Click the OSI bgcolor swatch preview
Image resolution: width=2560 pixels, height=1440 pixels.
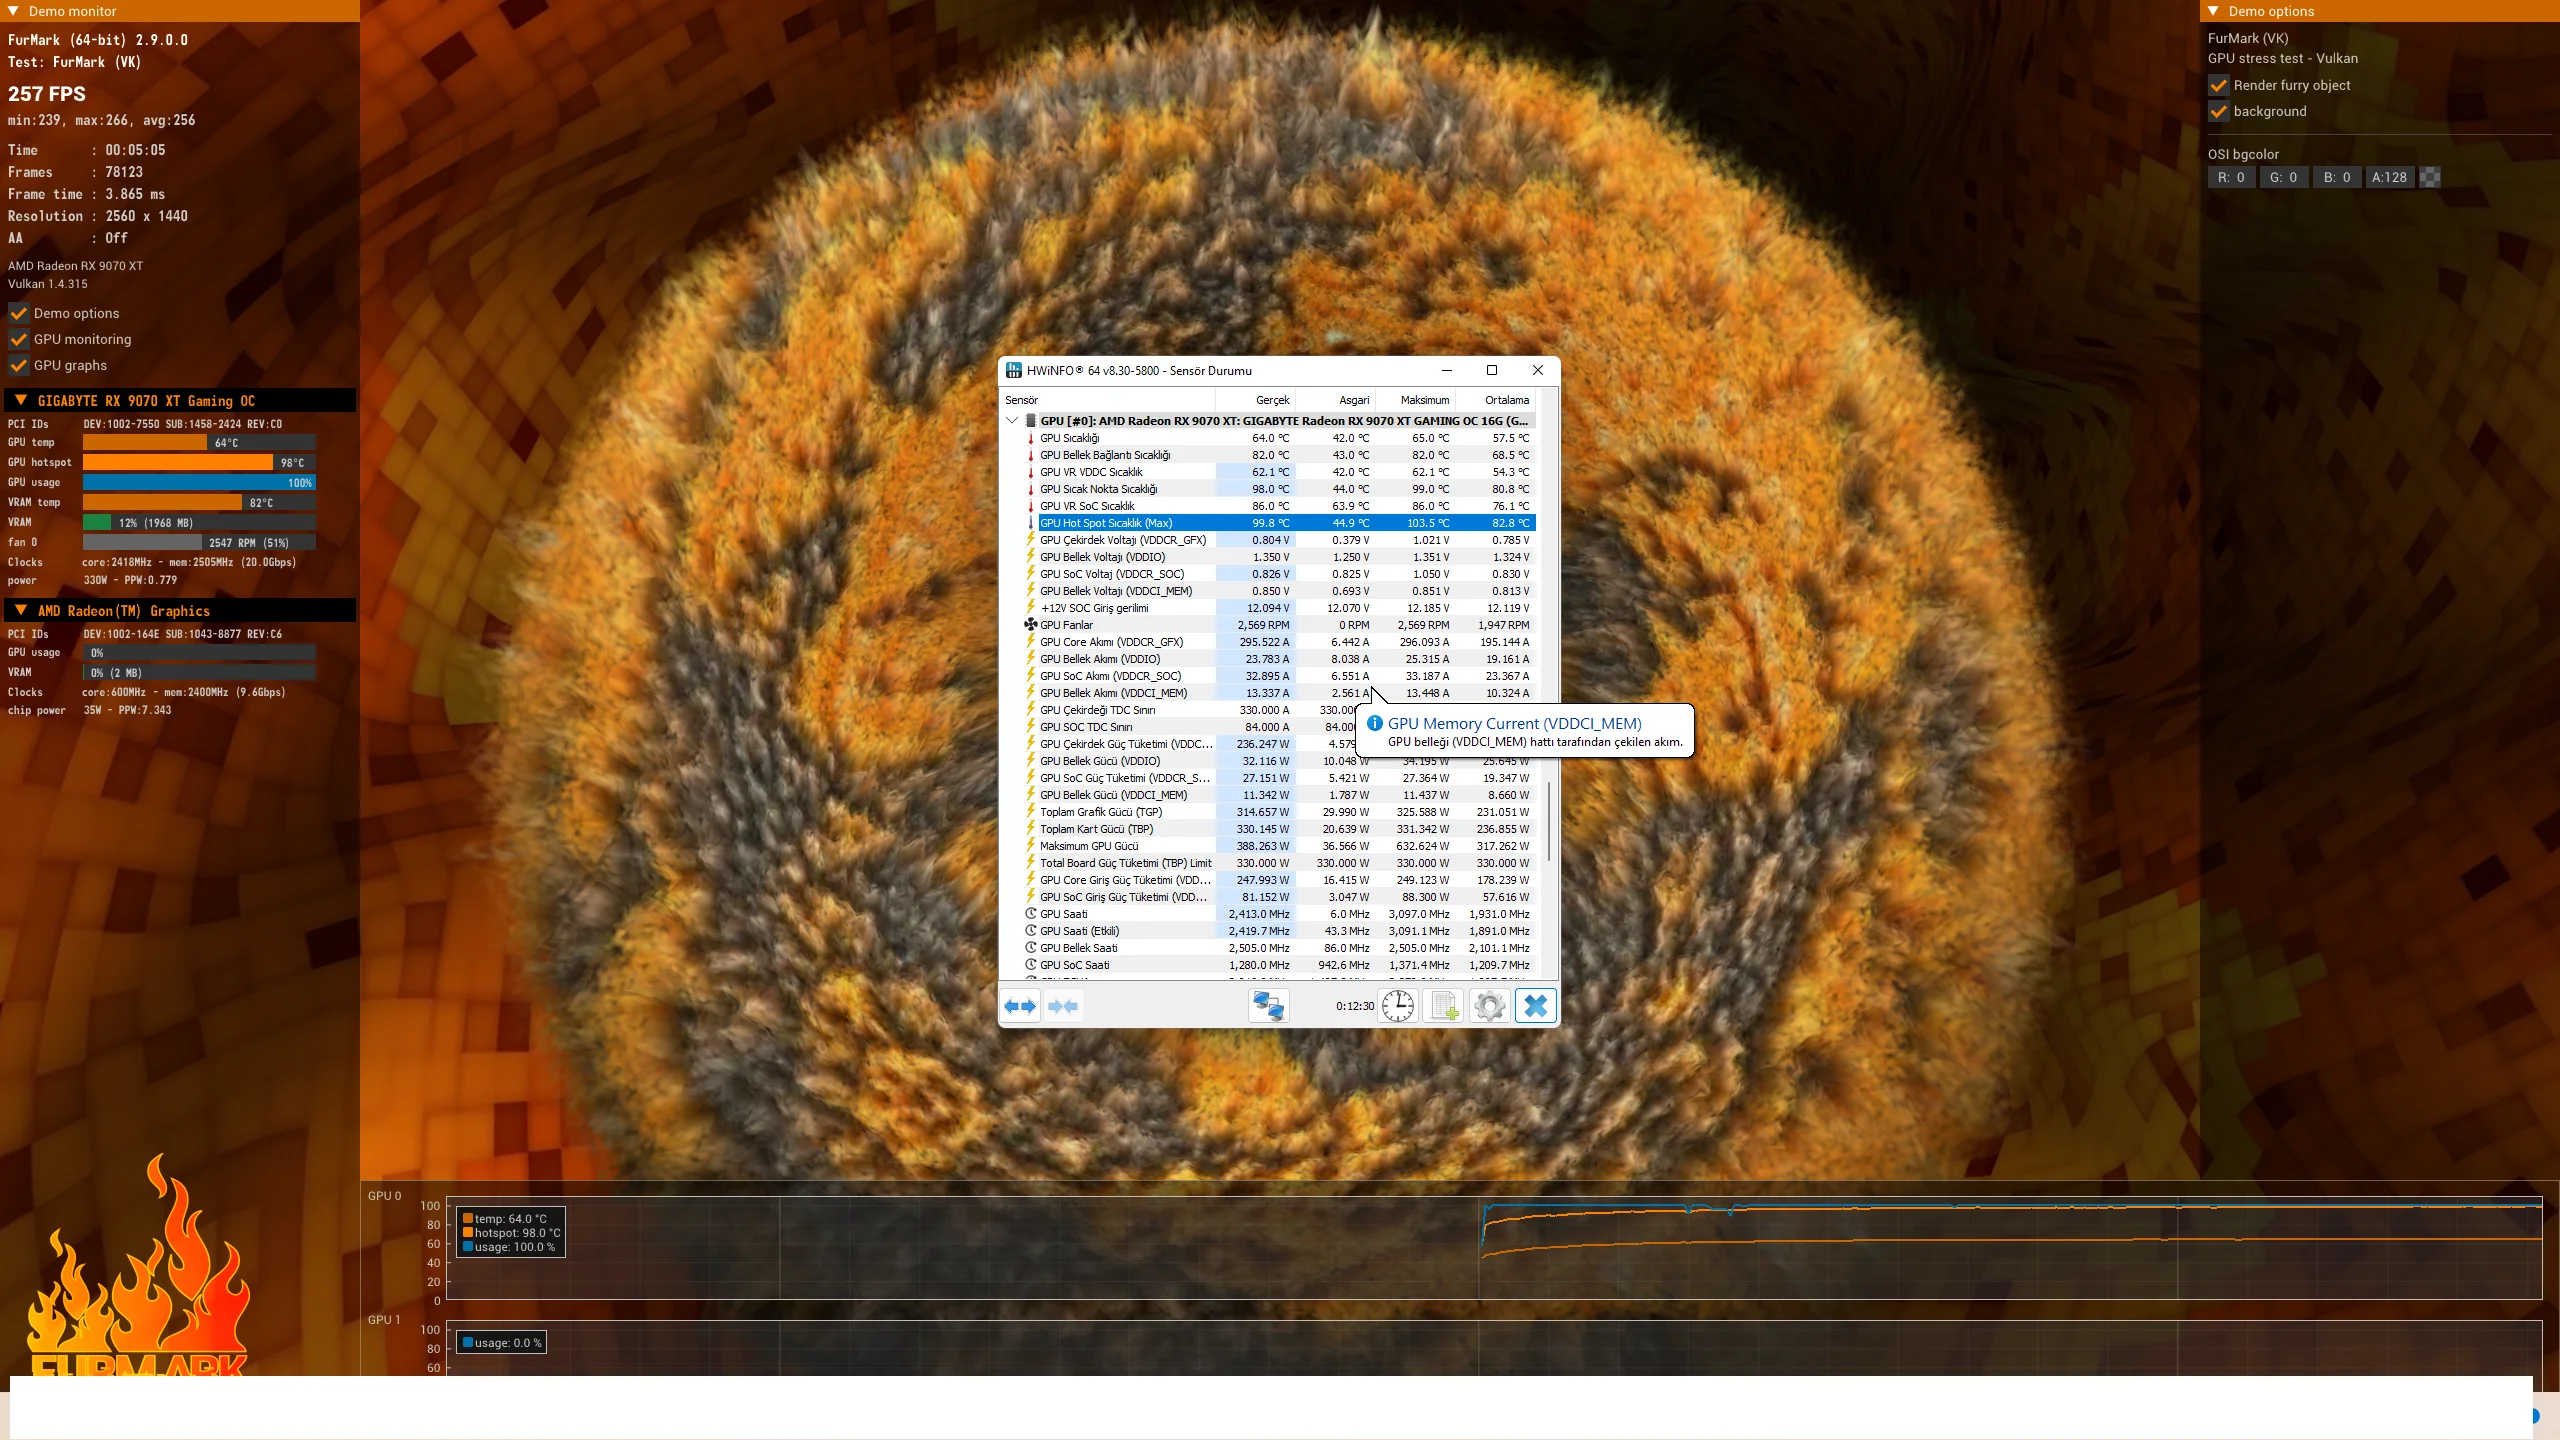pos(2430,177)
